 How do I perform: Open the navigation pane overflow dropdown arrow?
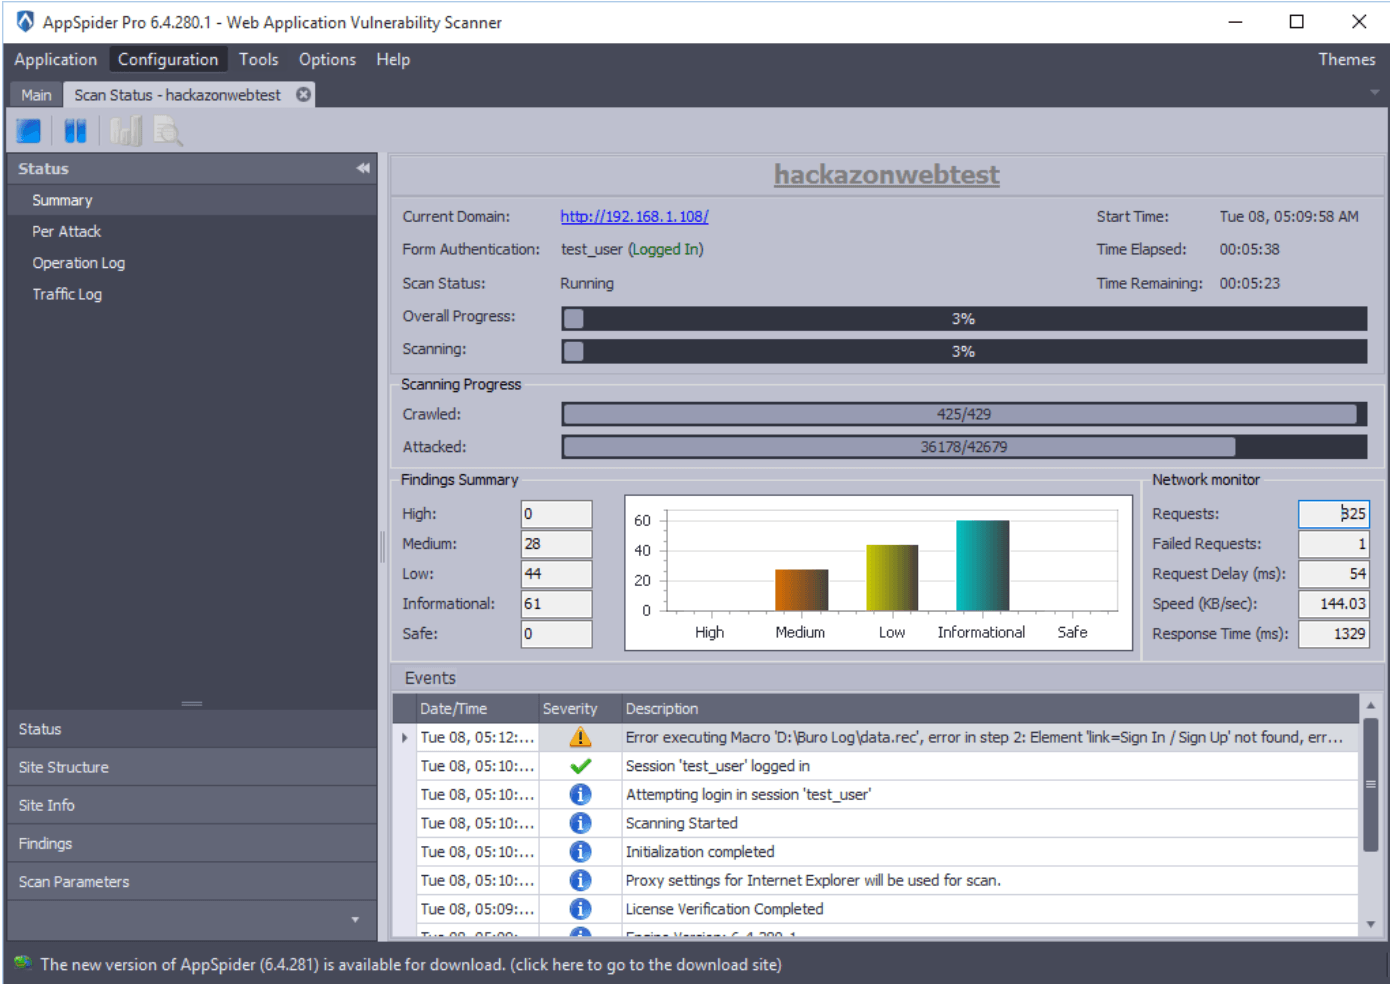point(355,919)
